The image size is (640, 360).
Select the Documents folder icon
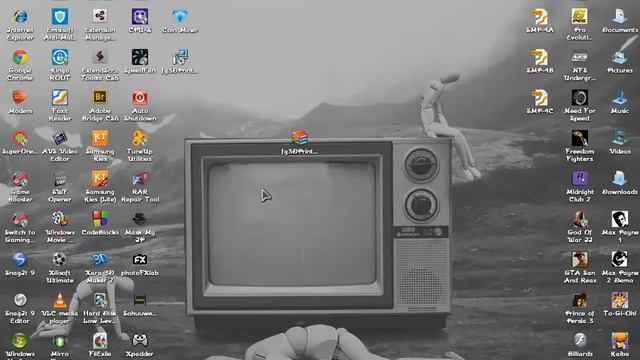pos(620,17)
